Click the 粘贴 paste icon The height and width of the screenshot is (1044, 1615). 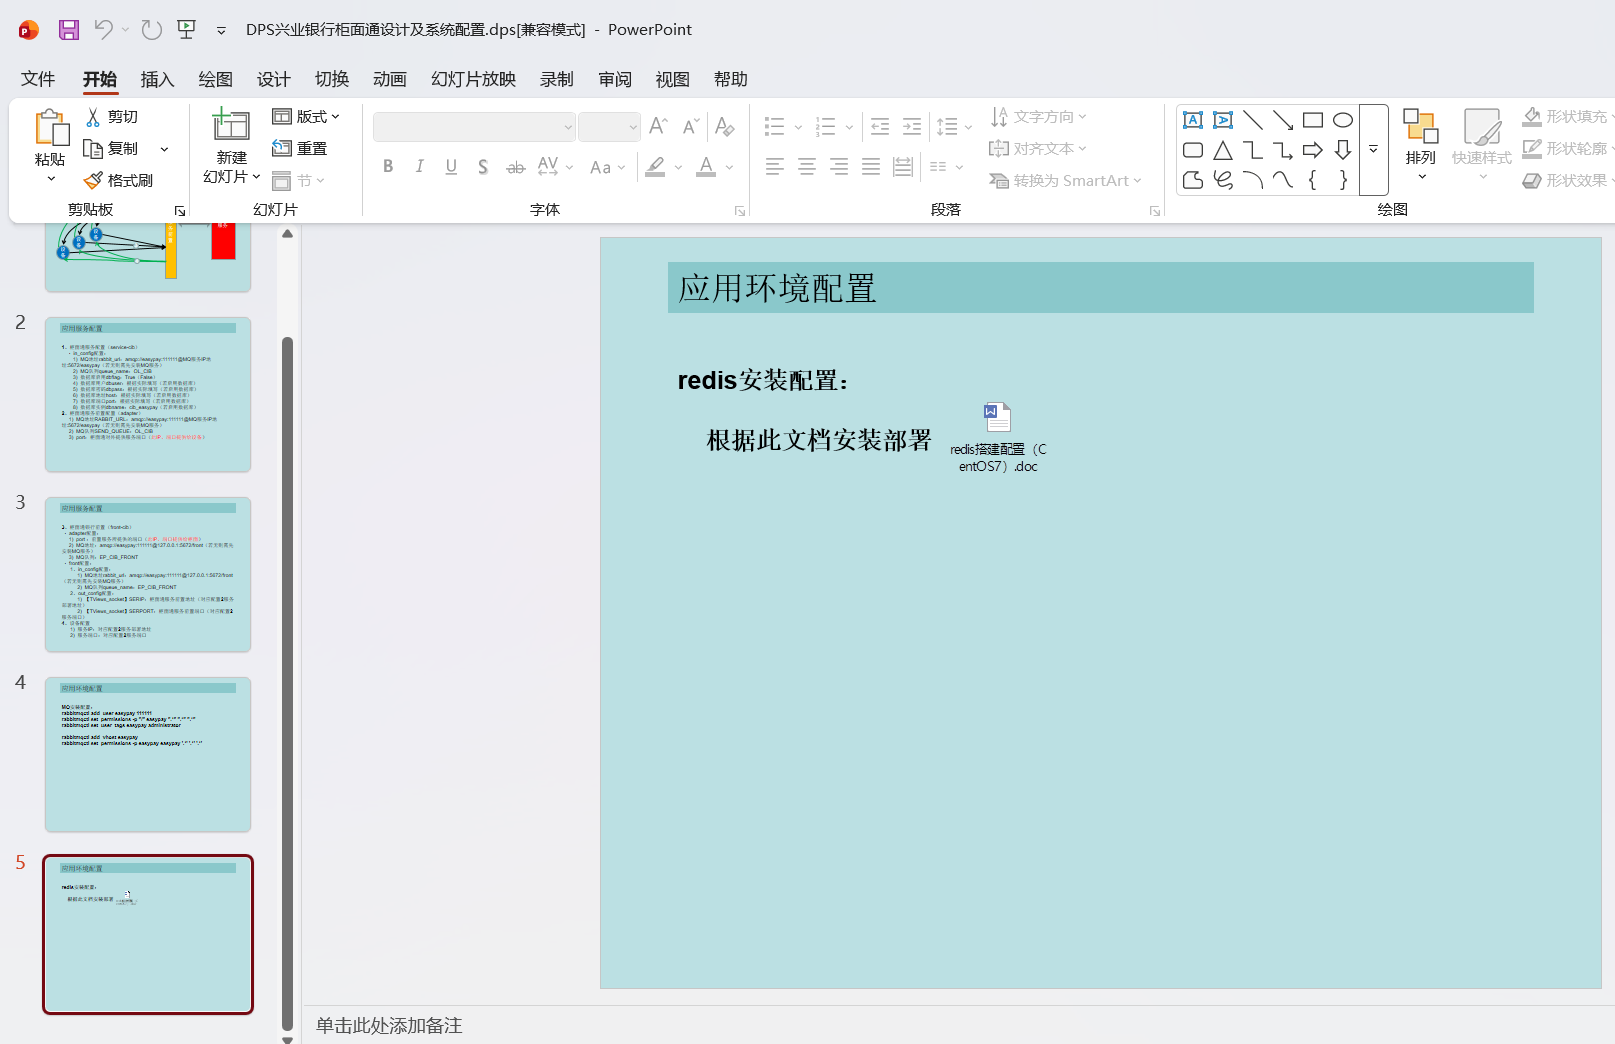pyautogui.click(x=51, y=128)
